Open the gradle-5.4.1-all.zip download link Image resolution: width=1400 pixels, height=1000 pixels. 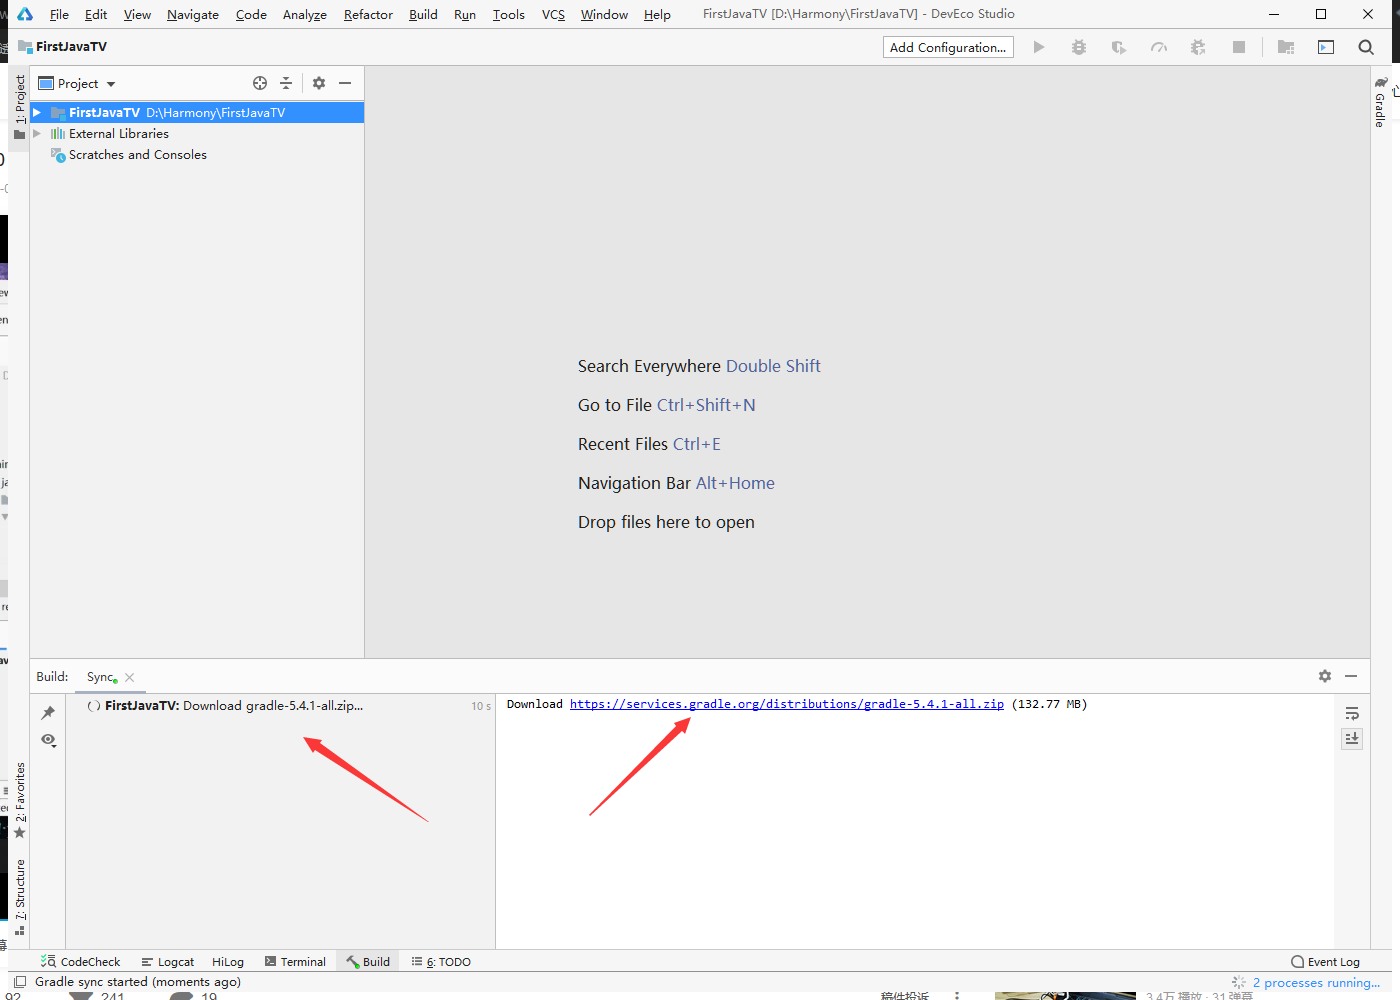787,704
